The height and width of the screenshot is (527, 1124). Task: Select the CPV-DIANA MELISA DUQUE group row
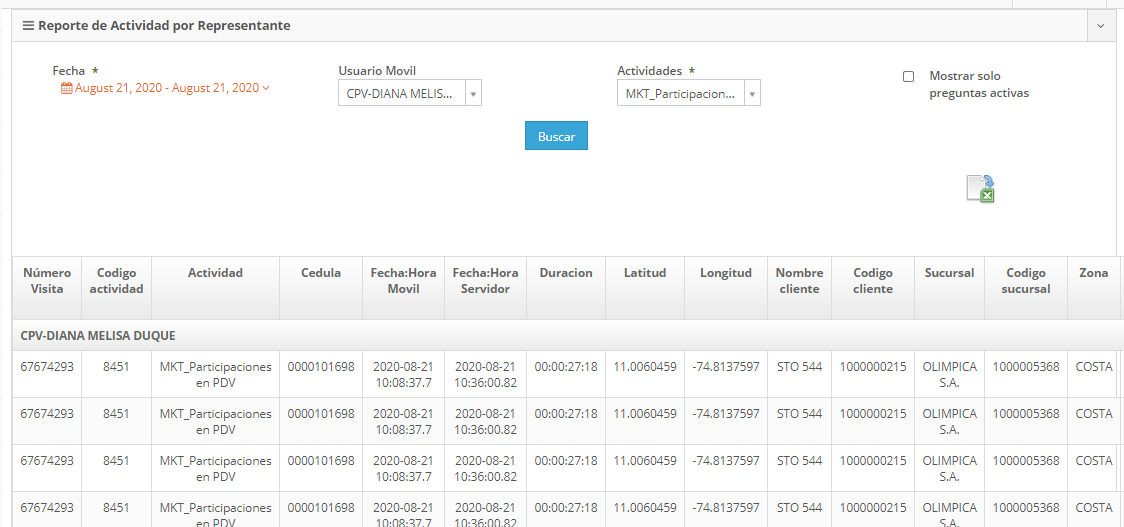click(x=568, y=336)
